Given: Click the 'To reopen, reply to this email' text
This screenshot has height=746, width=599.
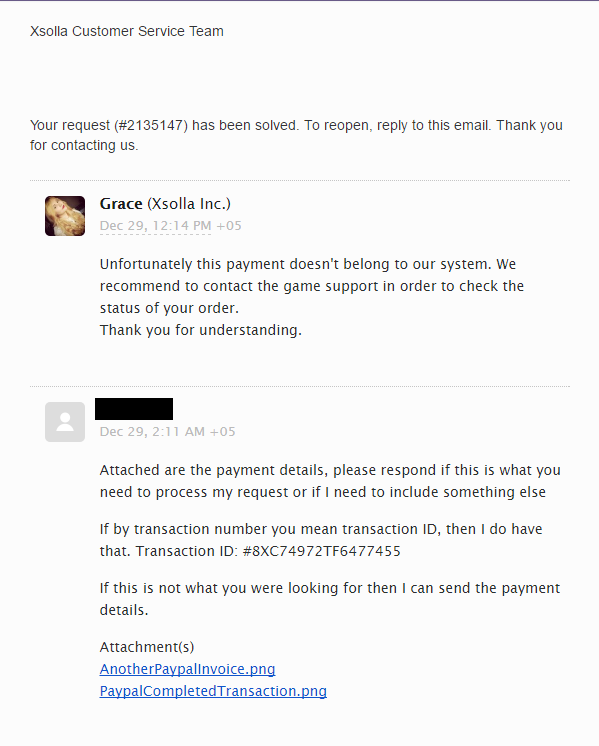Looking at the screenshot, I should point(398,125).
